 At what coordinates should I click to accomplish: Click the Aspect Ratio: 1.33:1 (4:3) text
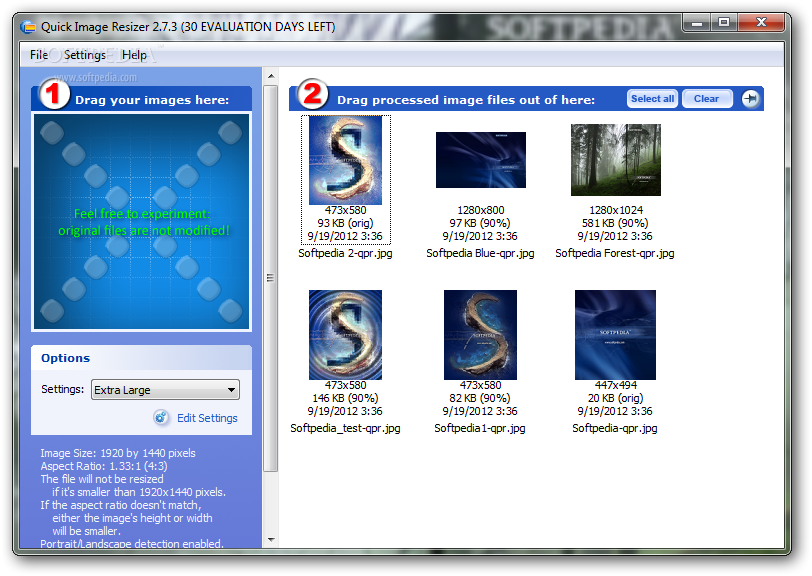tap(104, 466)
